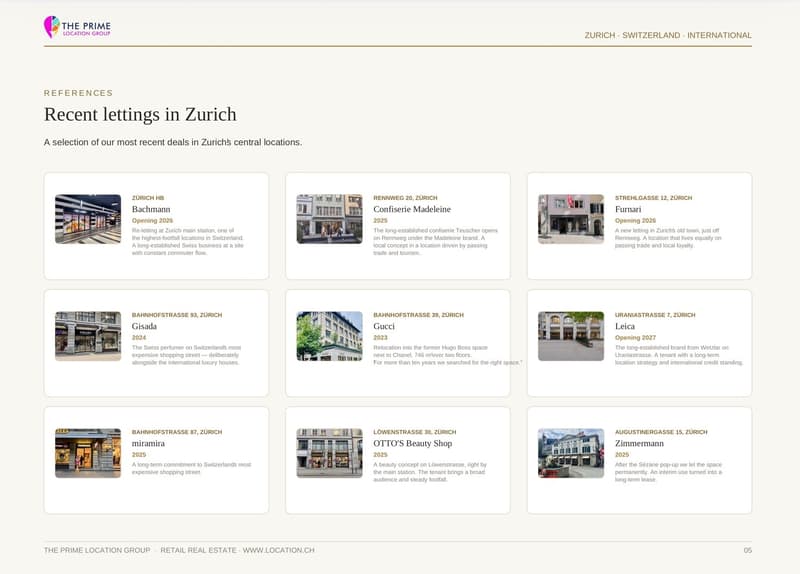
Task: Click the 2025 year under miramira
Action: (139, 455)
